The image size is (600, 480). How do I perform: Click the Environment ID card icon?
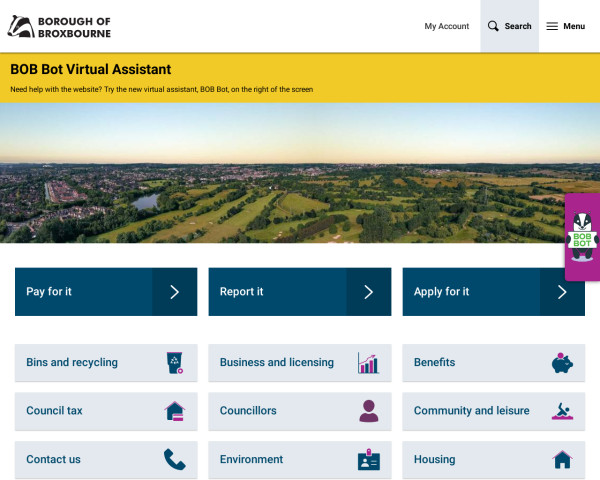[368, 460]
